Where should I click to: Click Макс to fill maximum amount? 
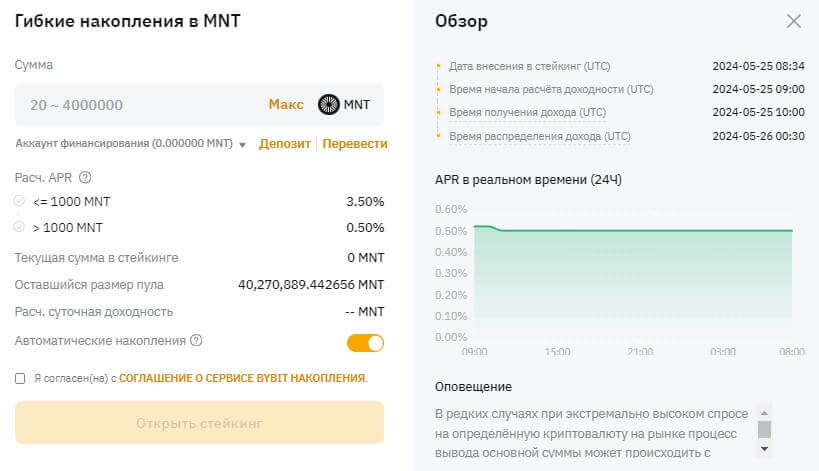point(286,104)
